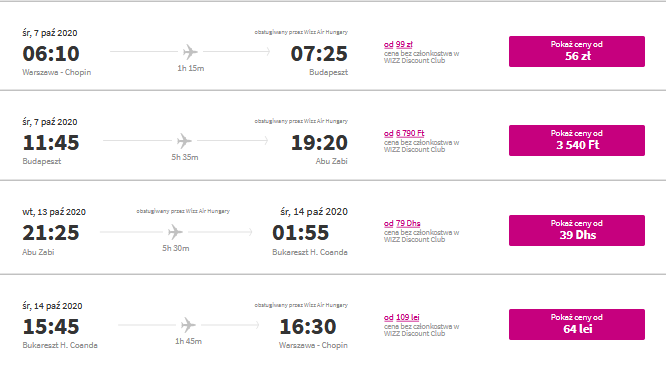The height and width of the screenshot is (366, 666).
Task: Show prices from 64 lei
Action: 577,324
